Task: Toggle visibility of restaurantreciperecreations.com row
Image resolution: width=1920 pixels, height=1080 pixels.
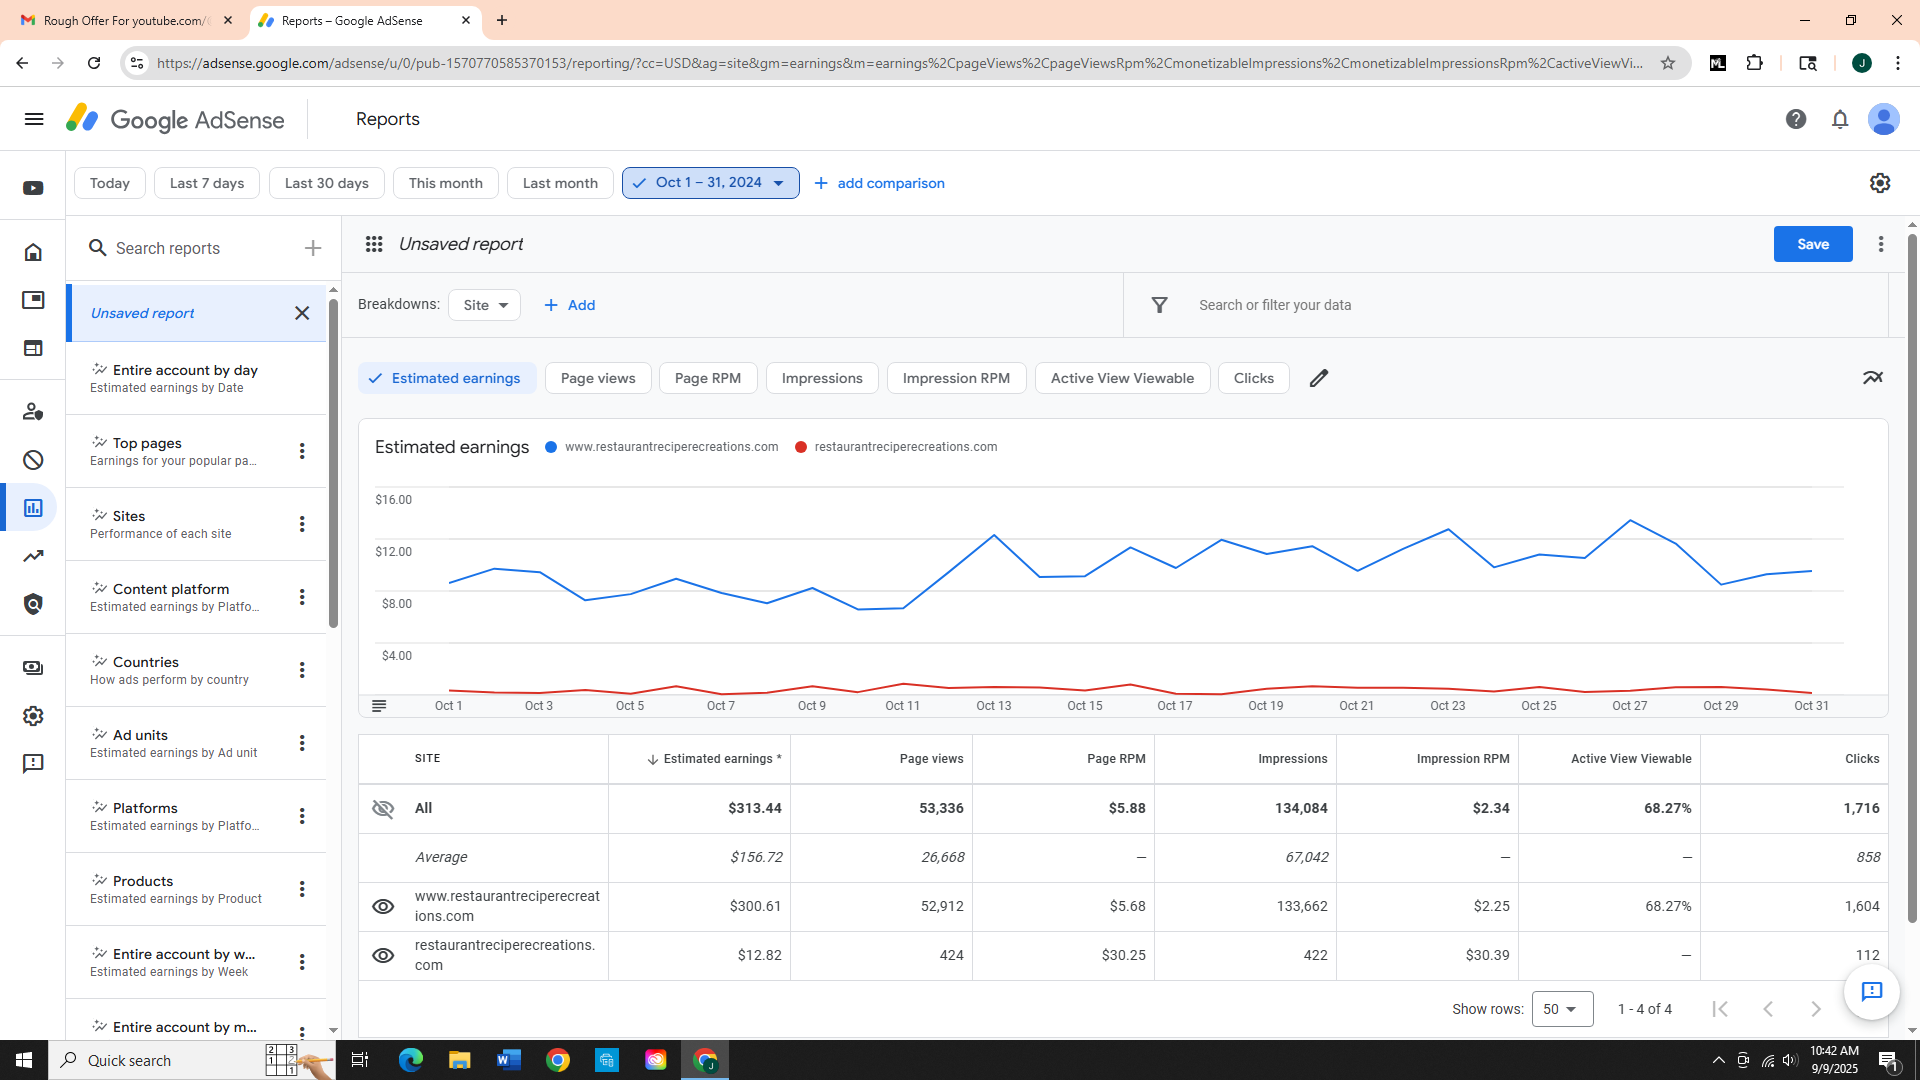Action: coord(383,955)
